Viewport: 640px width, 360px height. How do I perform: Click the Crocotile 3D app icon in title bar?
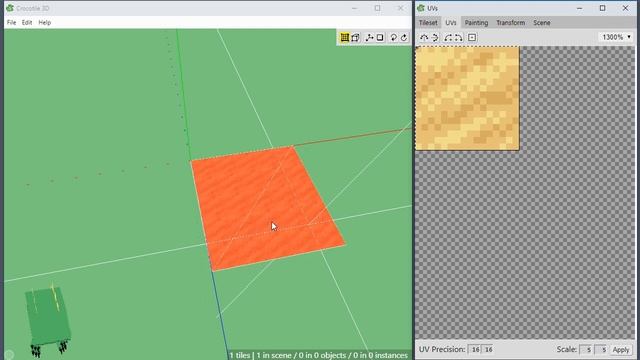[x=10, y=8]
